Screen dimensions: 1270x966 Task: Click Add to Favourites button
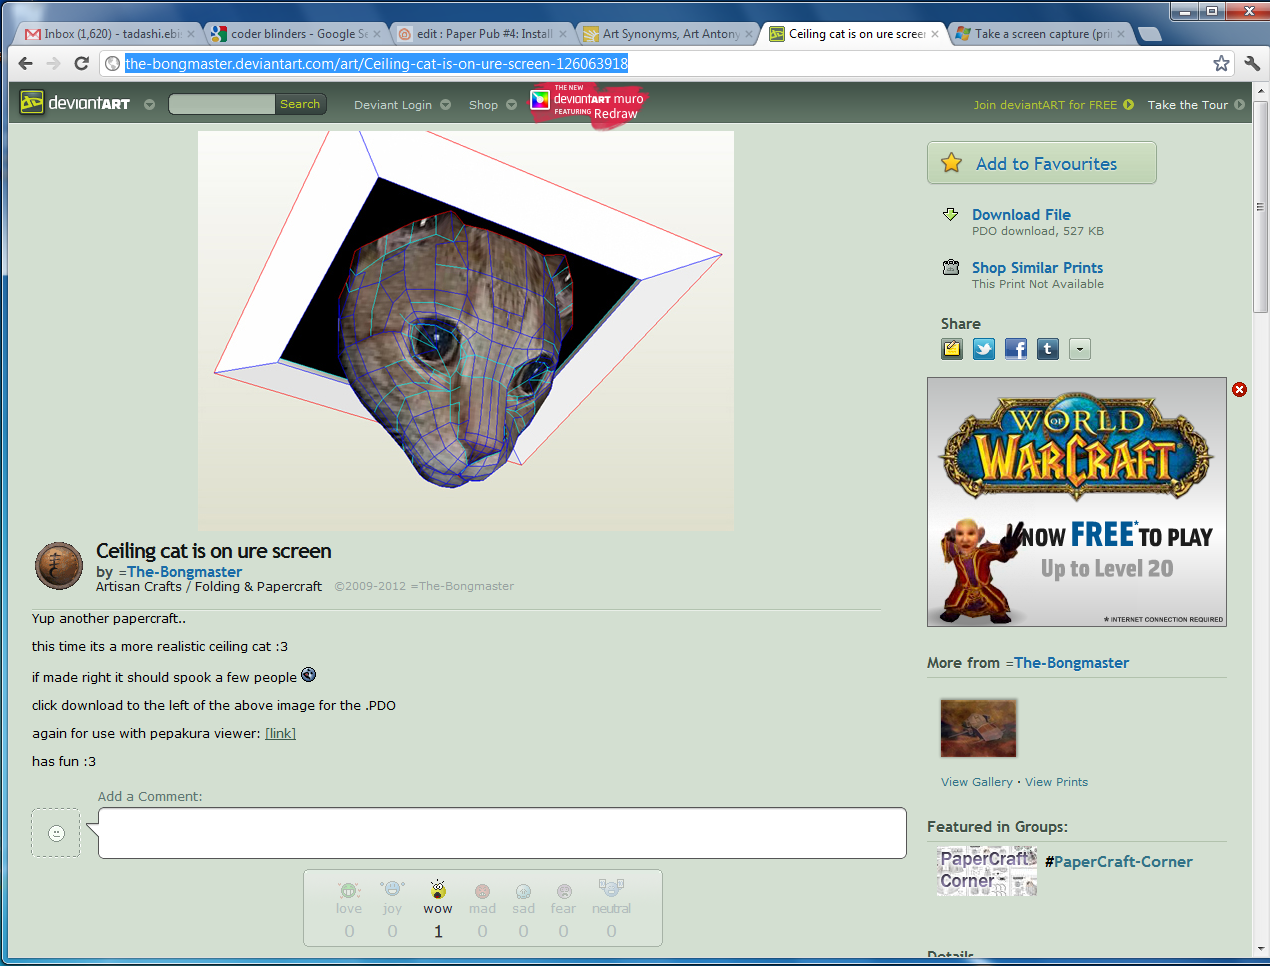pos(1042,163)
